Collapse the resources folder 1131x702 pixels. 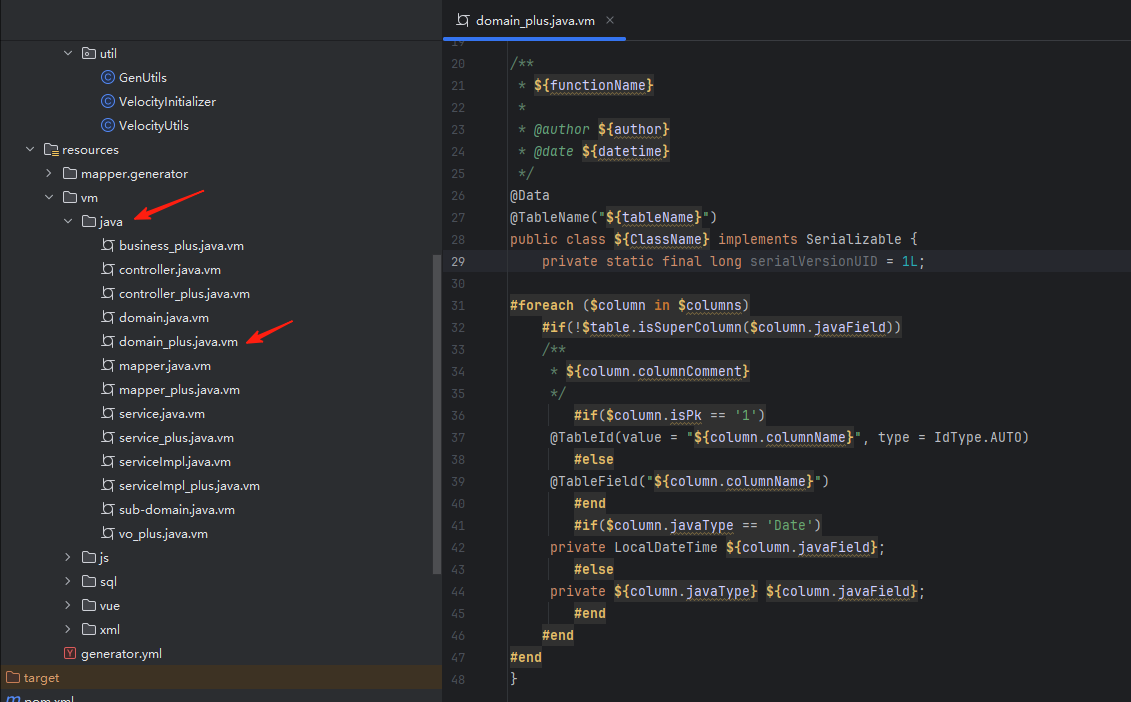30,149
